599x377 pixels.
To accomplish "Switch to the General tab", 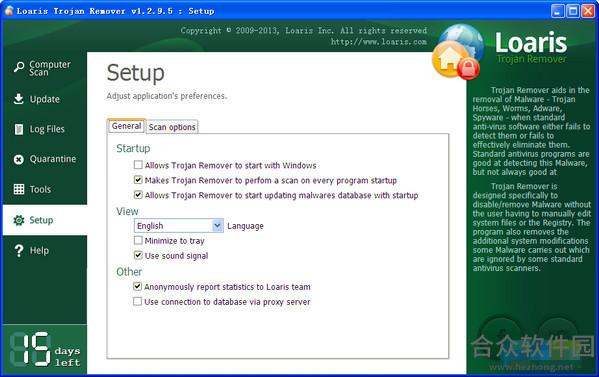I will pyautogui.click(x=126, y=126).
